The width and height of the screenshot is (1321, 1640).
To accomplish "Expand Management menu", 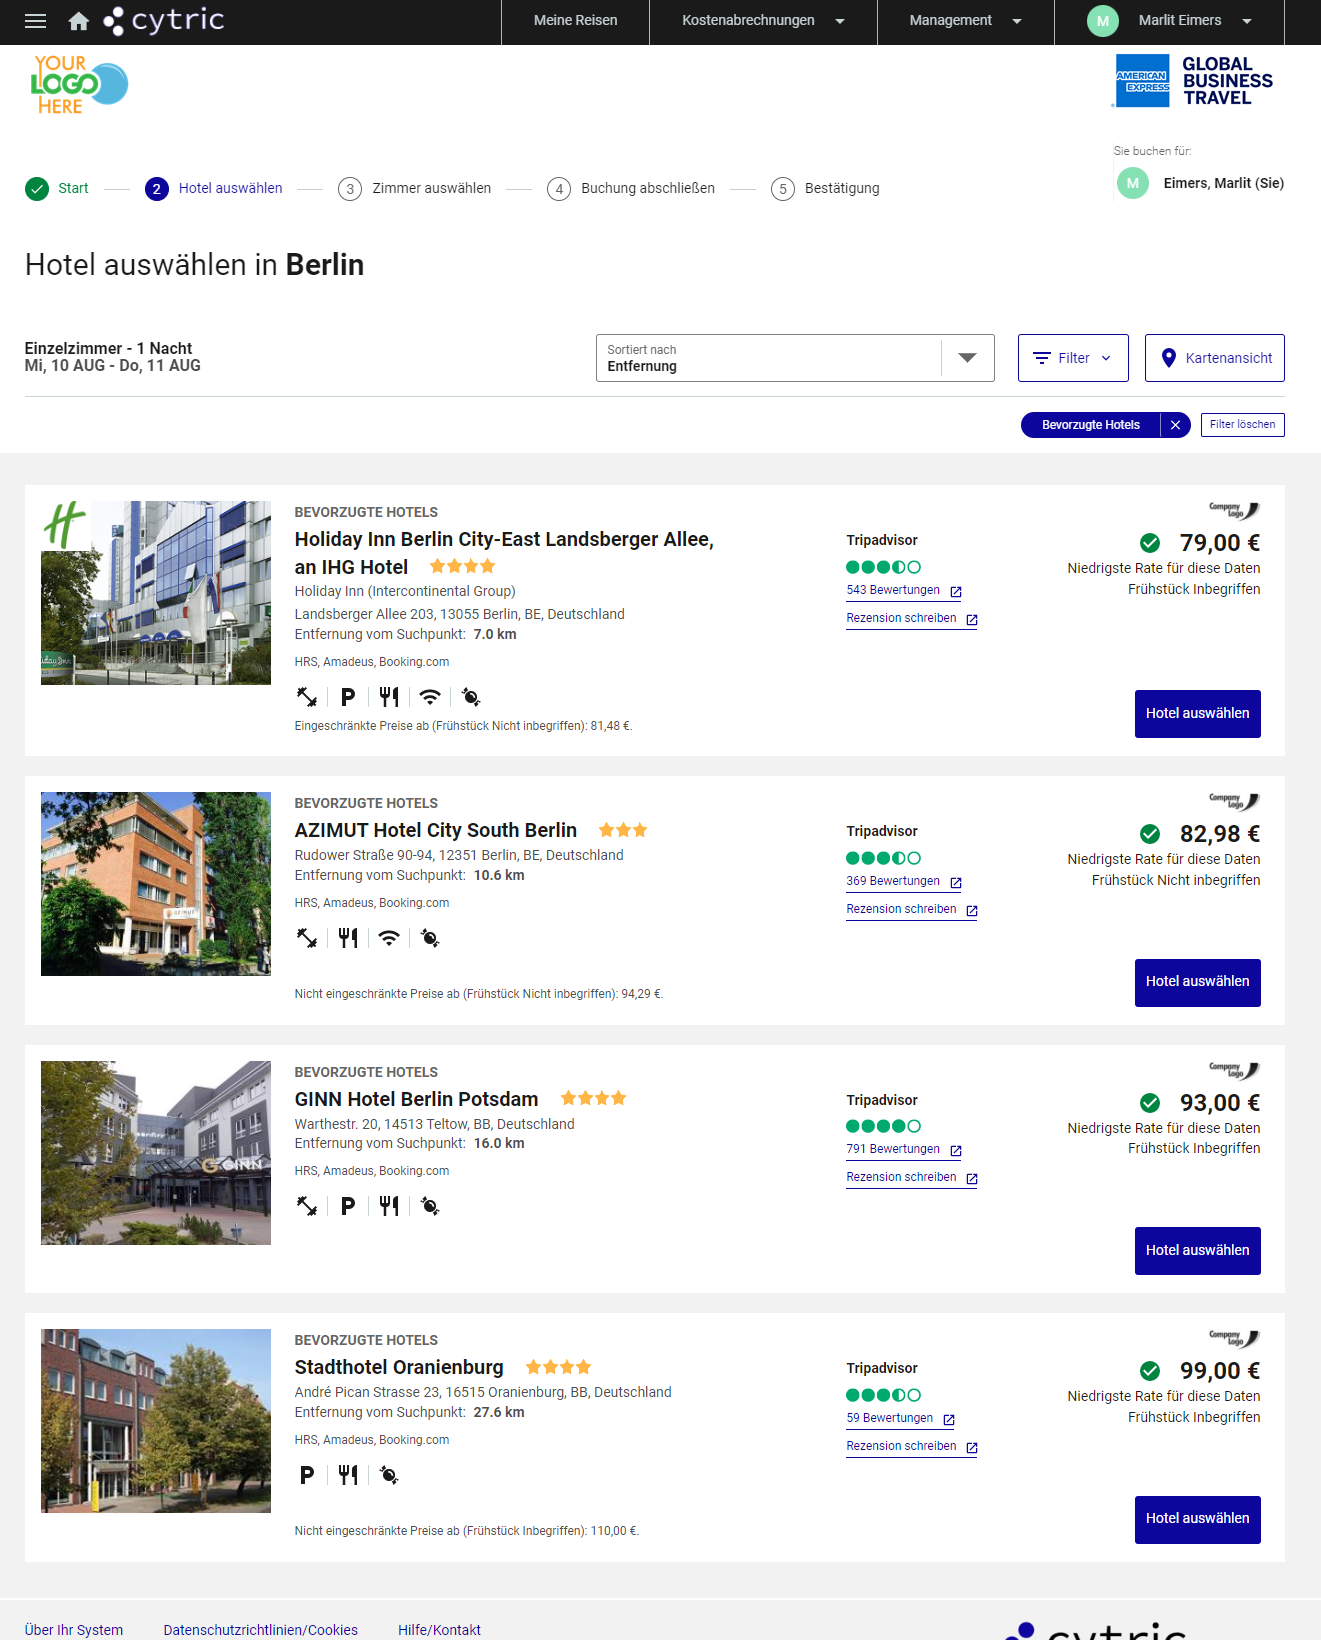I will 965,21.
